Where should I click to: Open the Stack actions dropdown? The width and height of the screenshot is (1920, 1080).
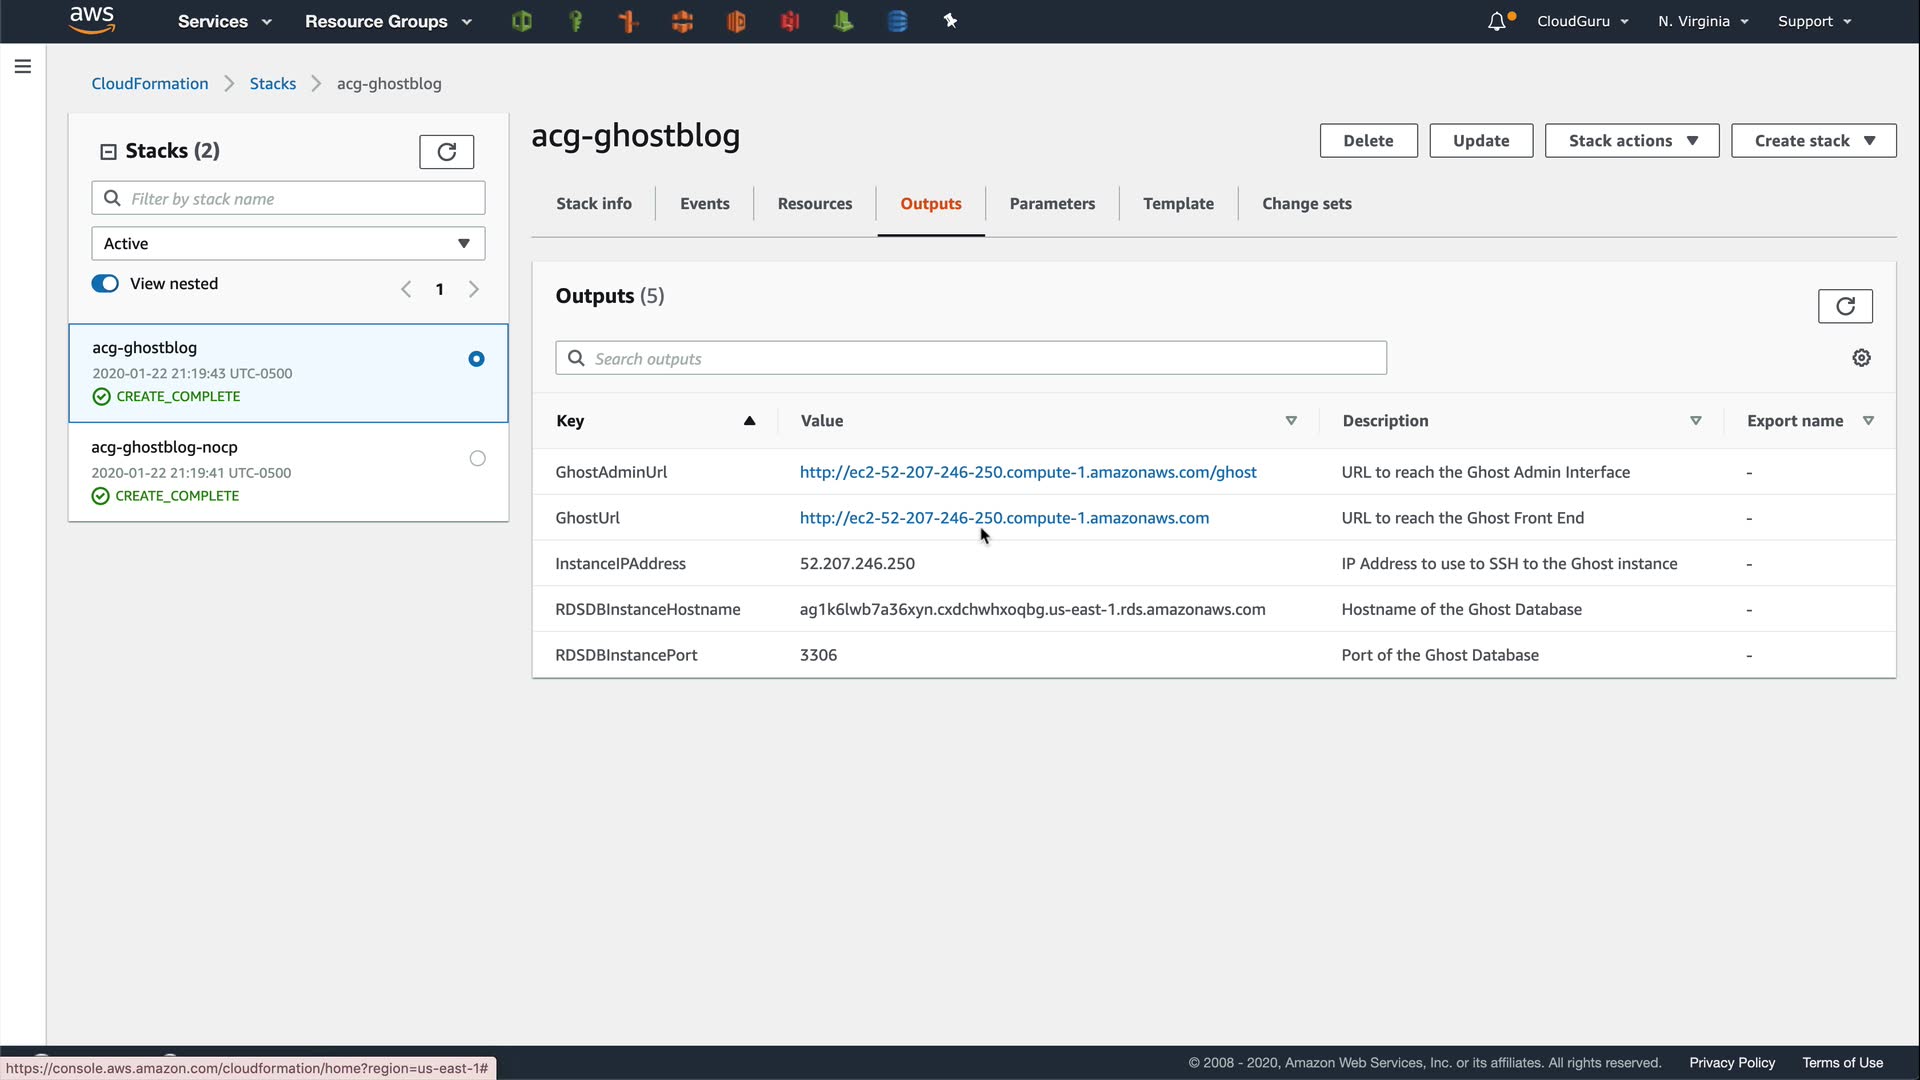[1631, 141]
